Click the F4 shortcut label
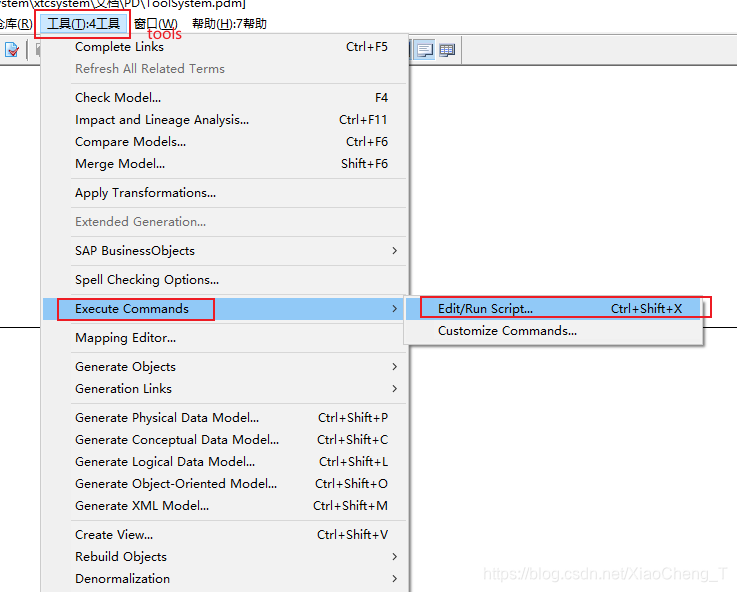 [381, 97]
